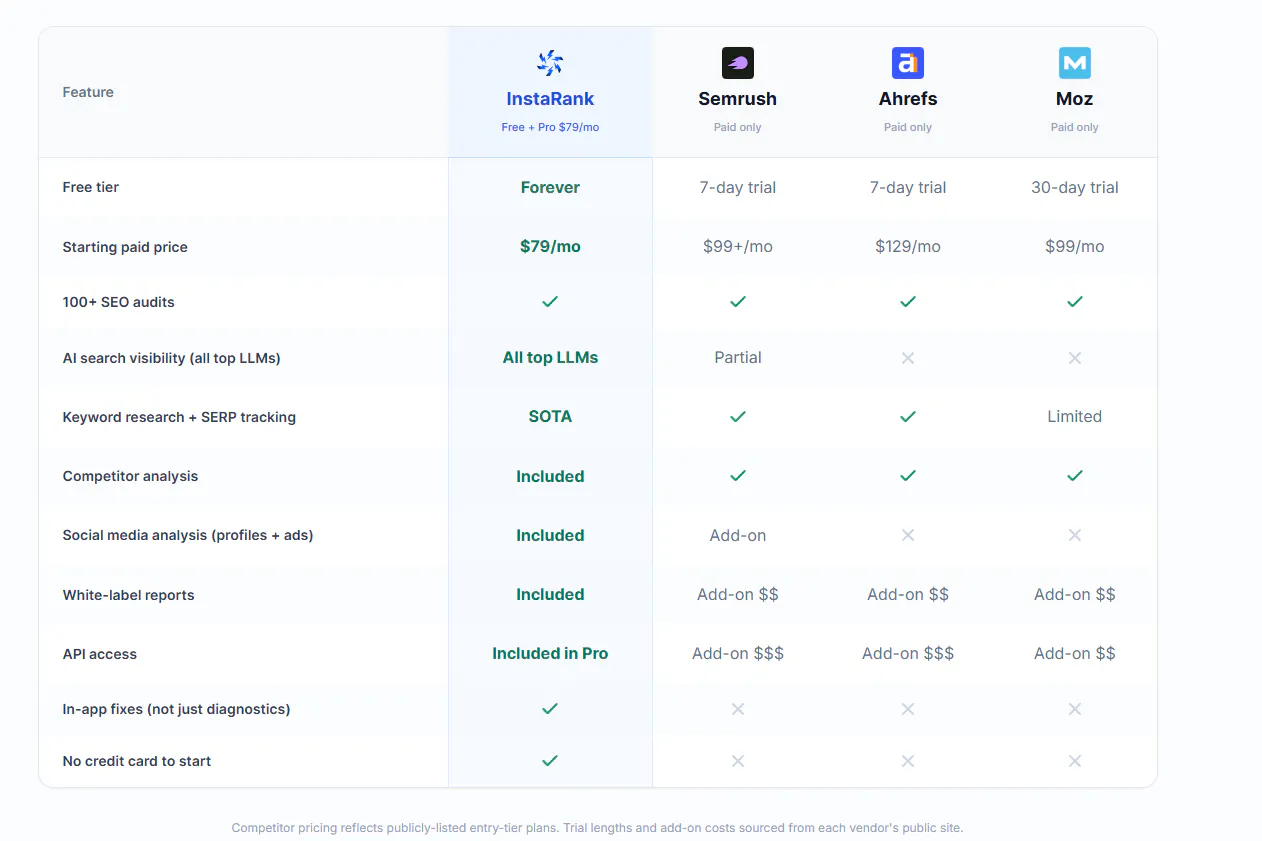Image resolution: width=1262 pixels, height=841 pixels.
Task: Click Ahrefs cross in AI search visibility row
Action: 908,357
